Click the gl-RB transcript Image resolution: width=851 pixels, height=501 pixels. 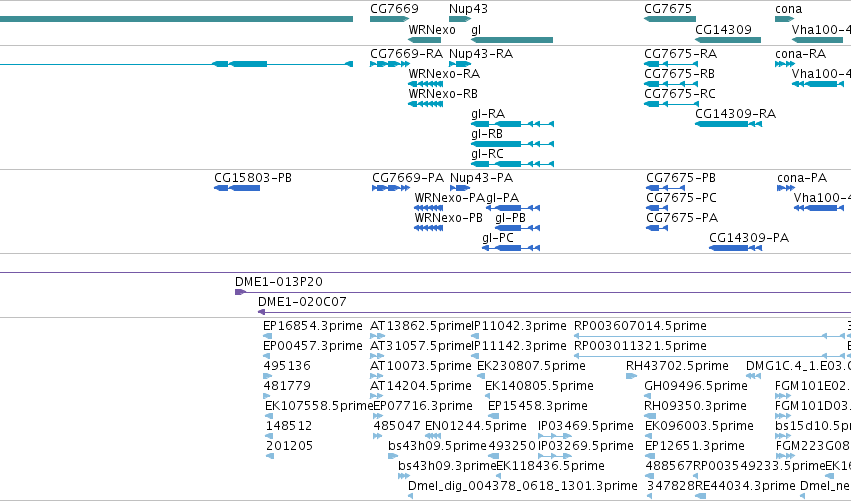tap(512, 144)
